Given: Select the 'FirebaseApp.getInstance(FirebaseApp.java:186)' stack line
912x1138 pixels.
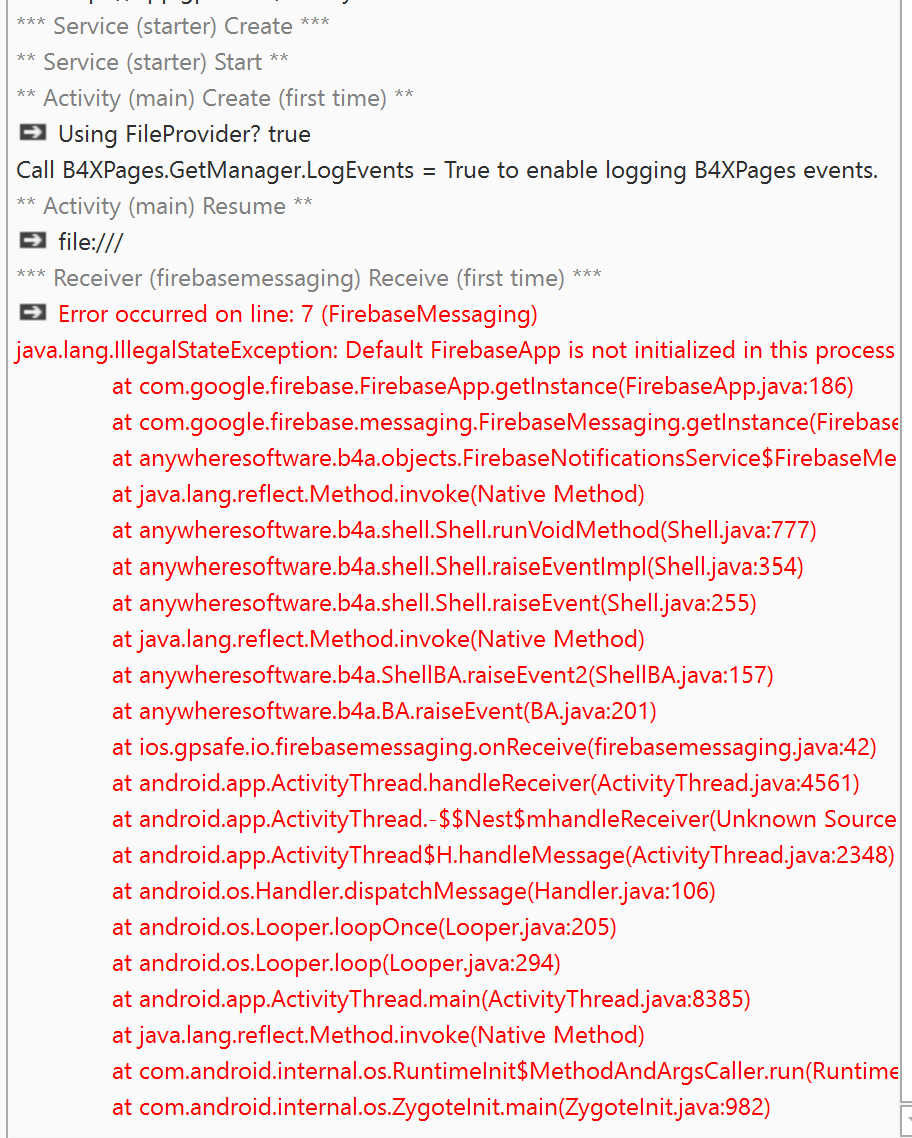Looking at the screenshot, I should pyautogui.click(x=482, y=386).
